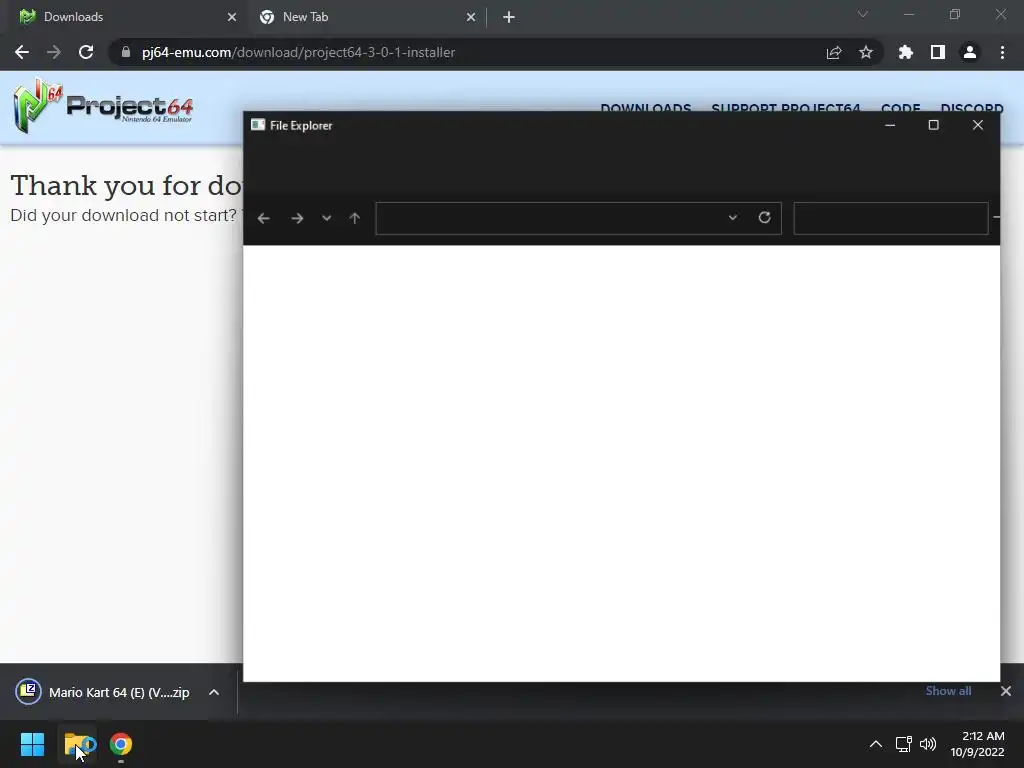This screenshot has width=1024, height=768.
Task: Click File Explorer taskbar icon
Action: (78, 744)
